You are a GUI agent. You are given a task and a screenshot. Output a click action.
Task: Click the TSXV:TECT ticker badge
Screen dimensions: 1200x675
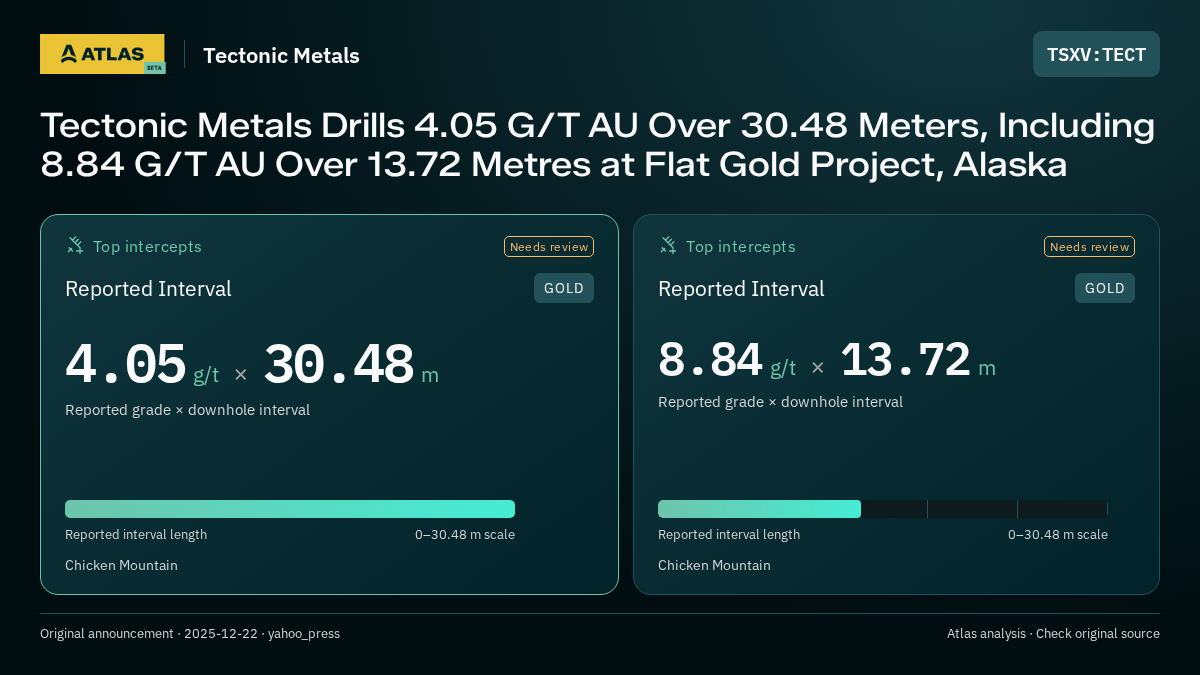coord(1096,54)
